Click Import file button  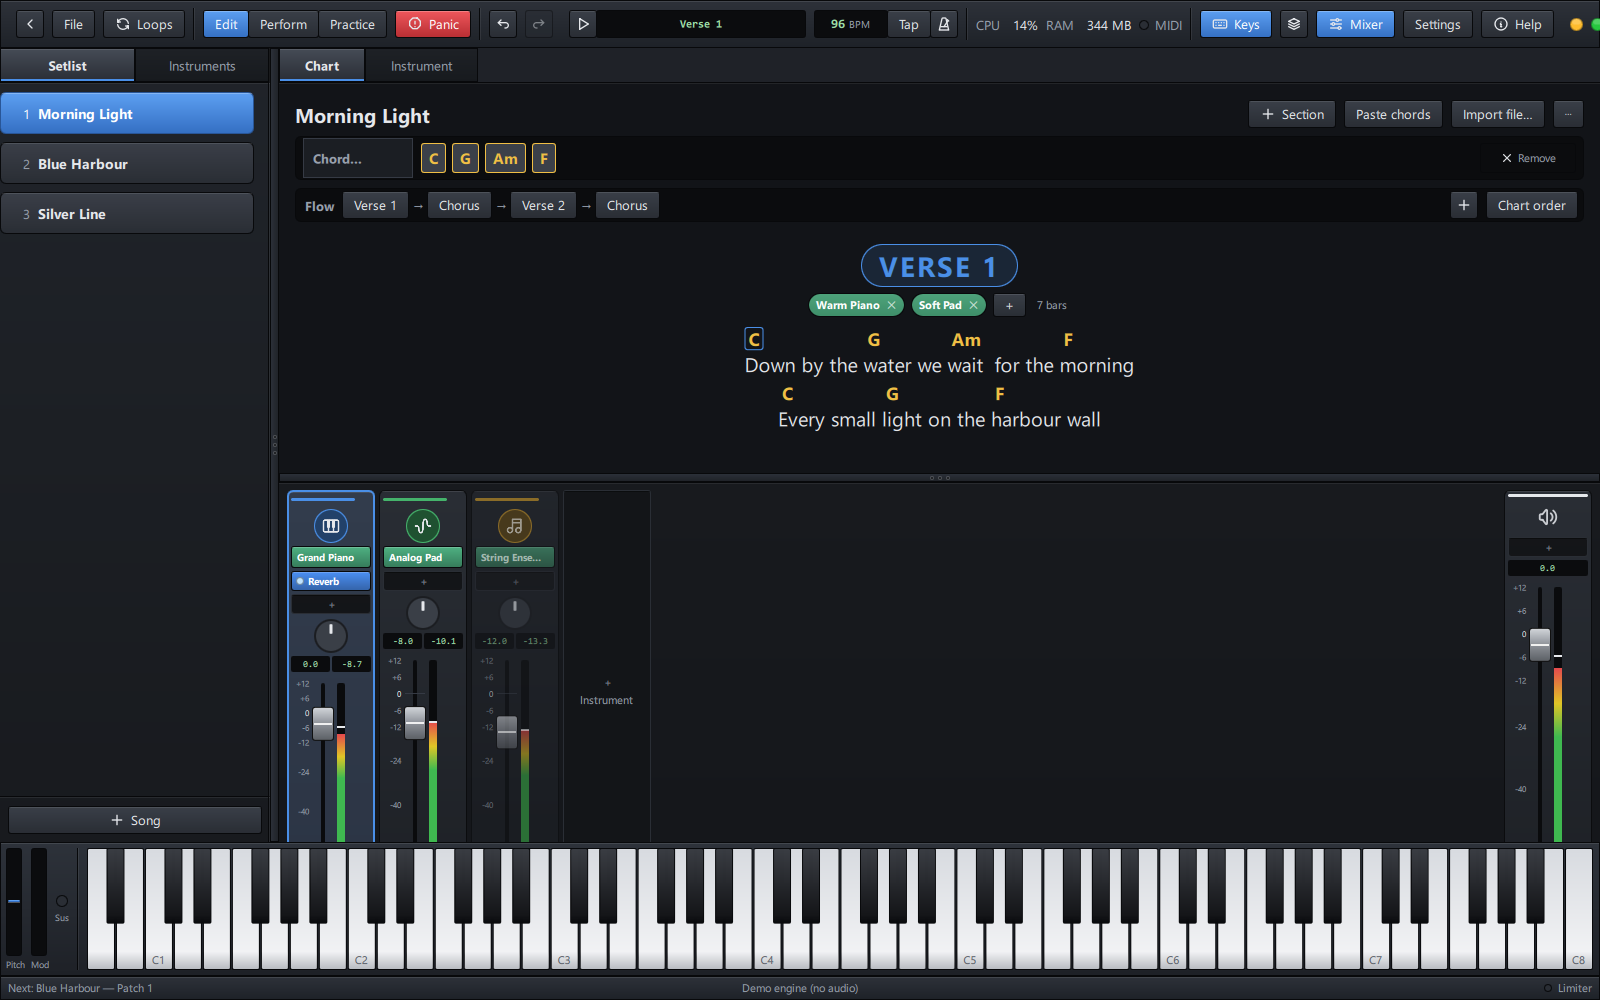click(1497, 114)
